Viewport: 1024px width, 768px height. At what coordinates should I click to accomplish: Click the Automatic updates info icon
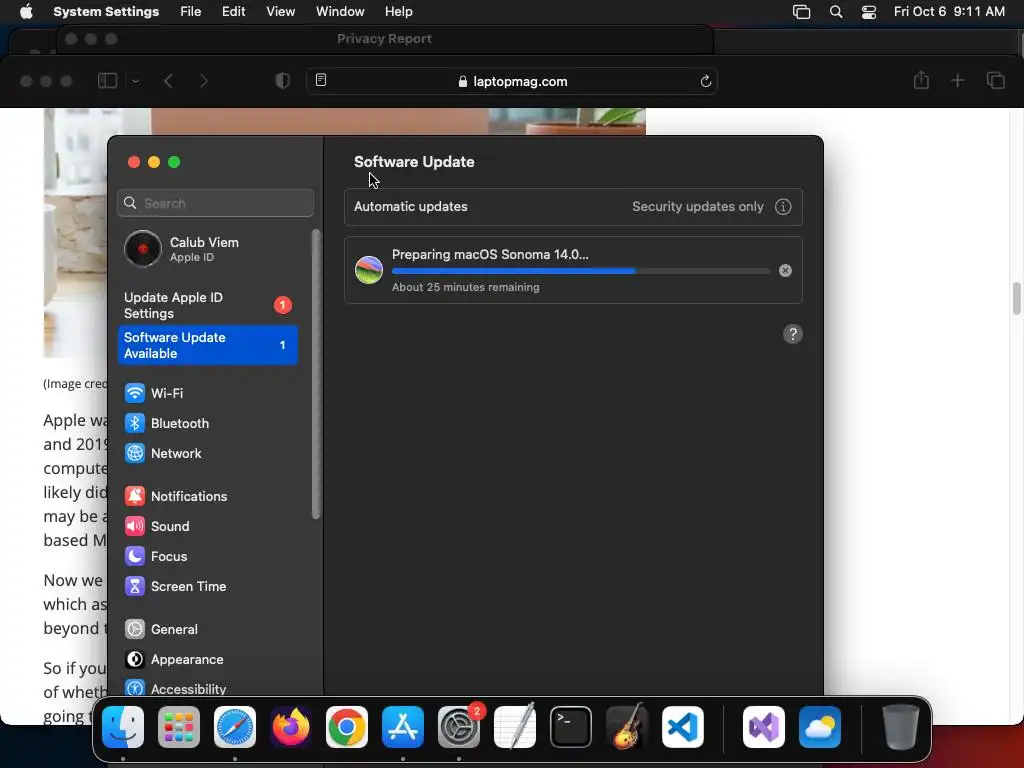pyautogui.click(x=783, y=207)
